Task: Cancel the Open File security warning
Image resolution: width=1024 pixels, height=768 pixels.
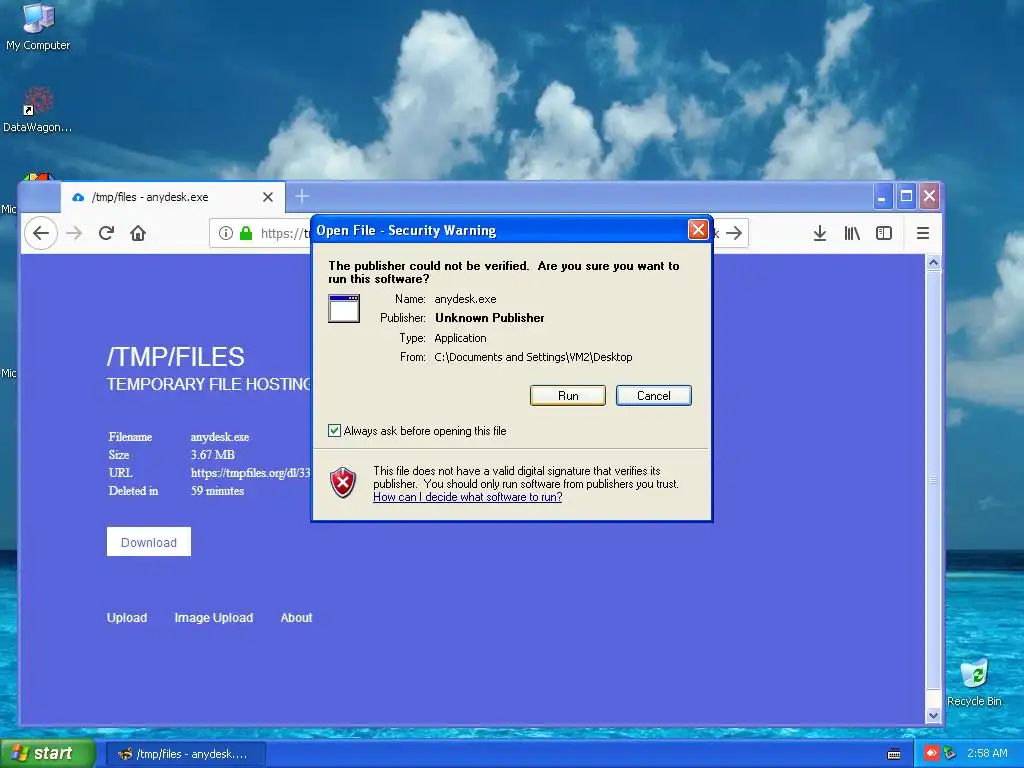Action: 654,396
